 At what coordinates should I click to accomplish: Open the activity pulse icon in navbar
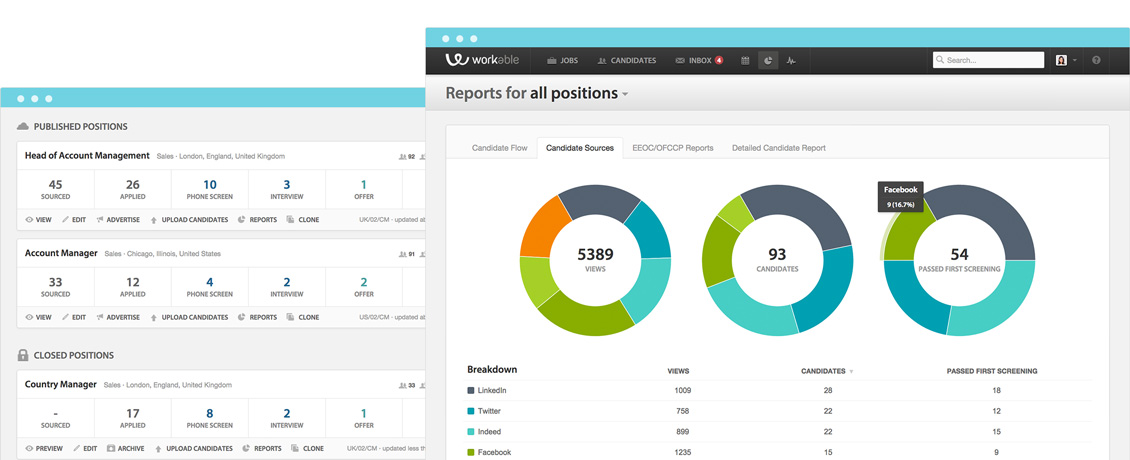click(791, 61)
